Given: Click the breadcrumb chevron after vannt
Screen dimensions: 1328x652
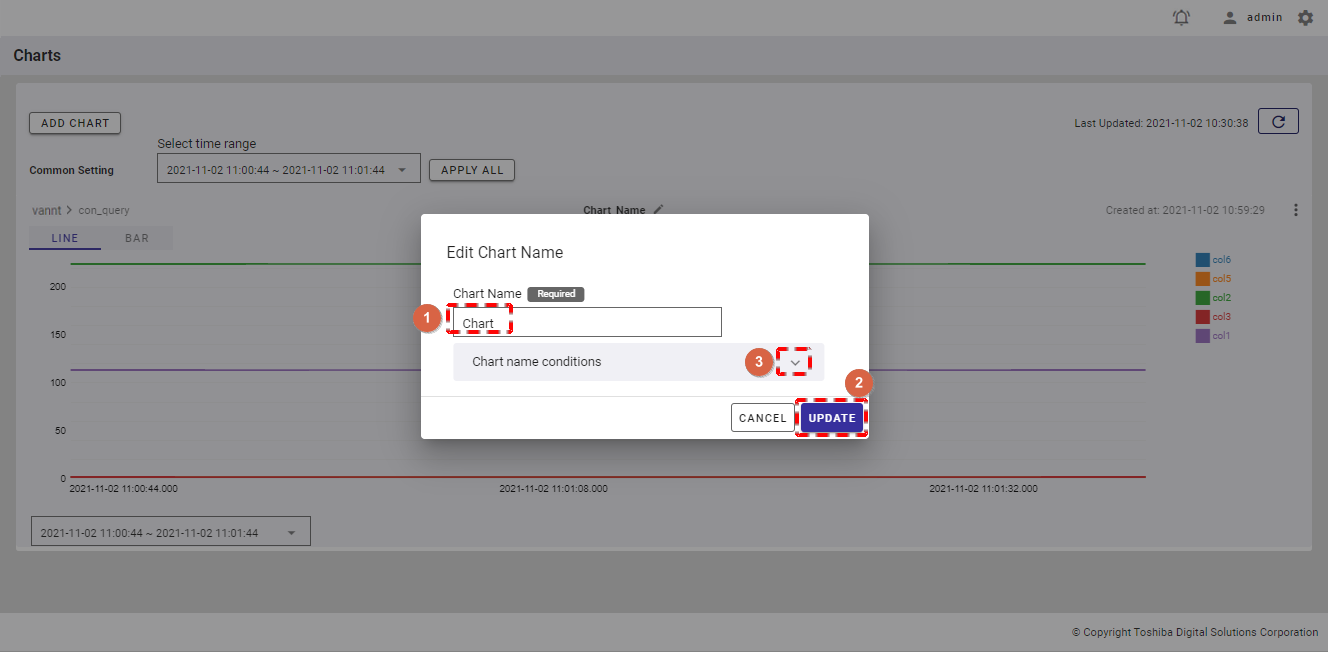Looking at the screenshot, I should 70,211.
